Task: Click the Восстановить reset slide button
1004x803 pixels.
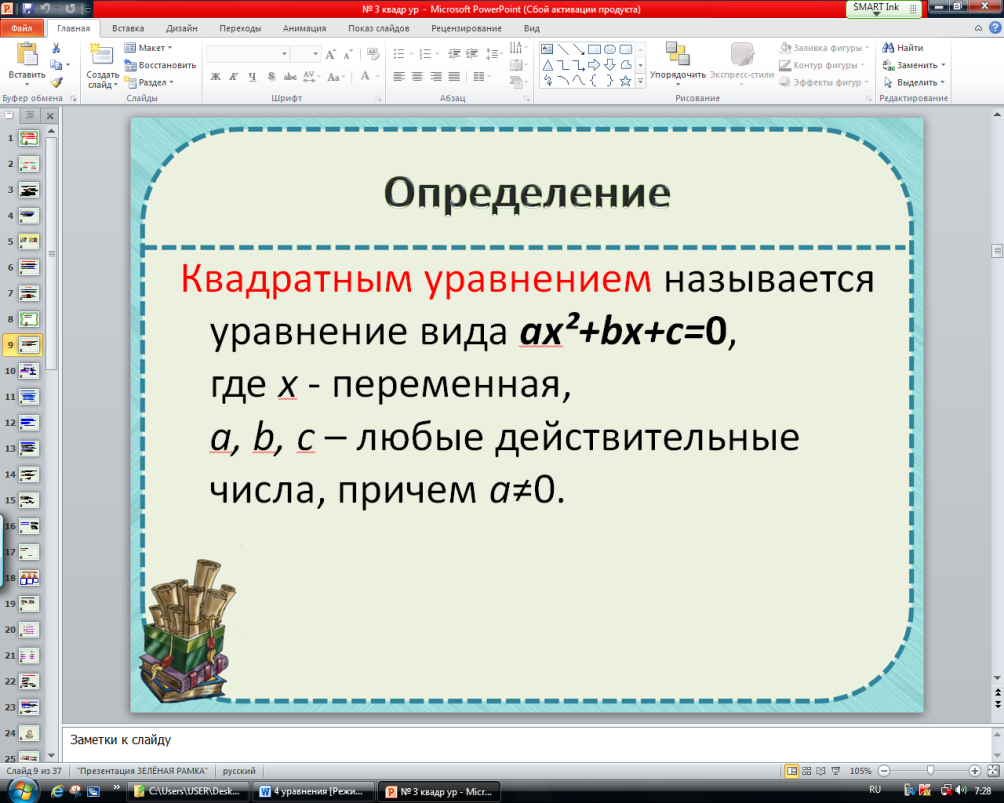Action: click(159, 65)
